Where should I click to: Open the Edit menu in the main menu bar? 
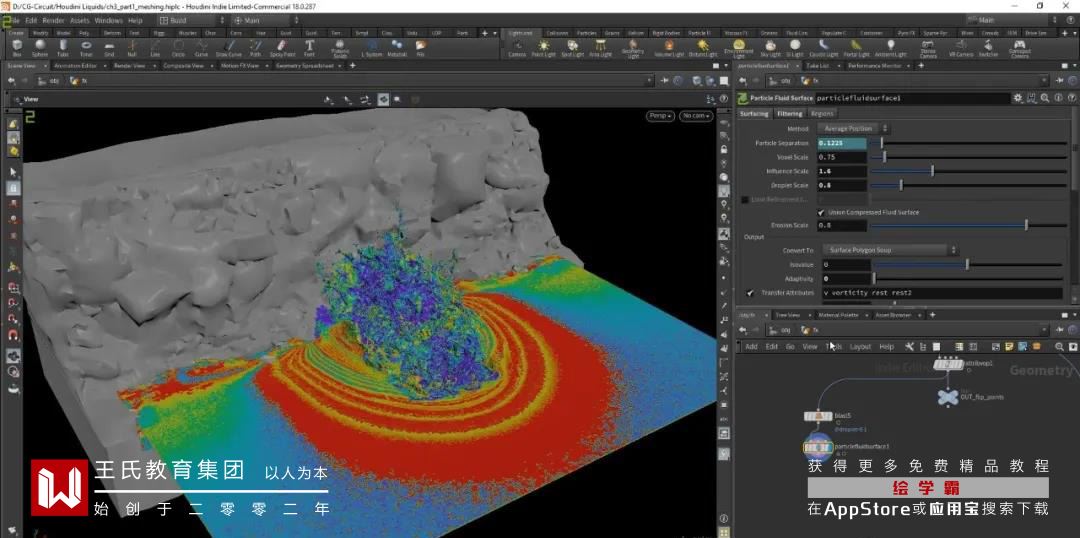32,21
